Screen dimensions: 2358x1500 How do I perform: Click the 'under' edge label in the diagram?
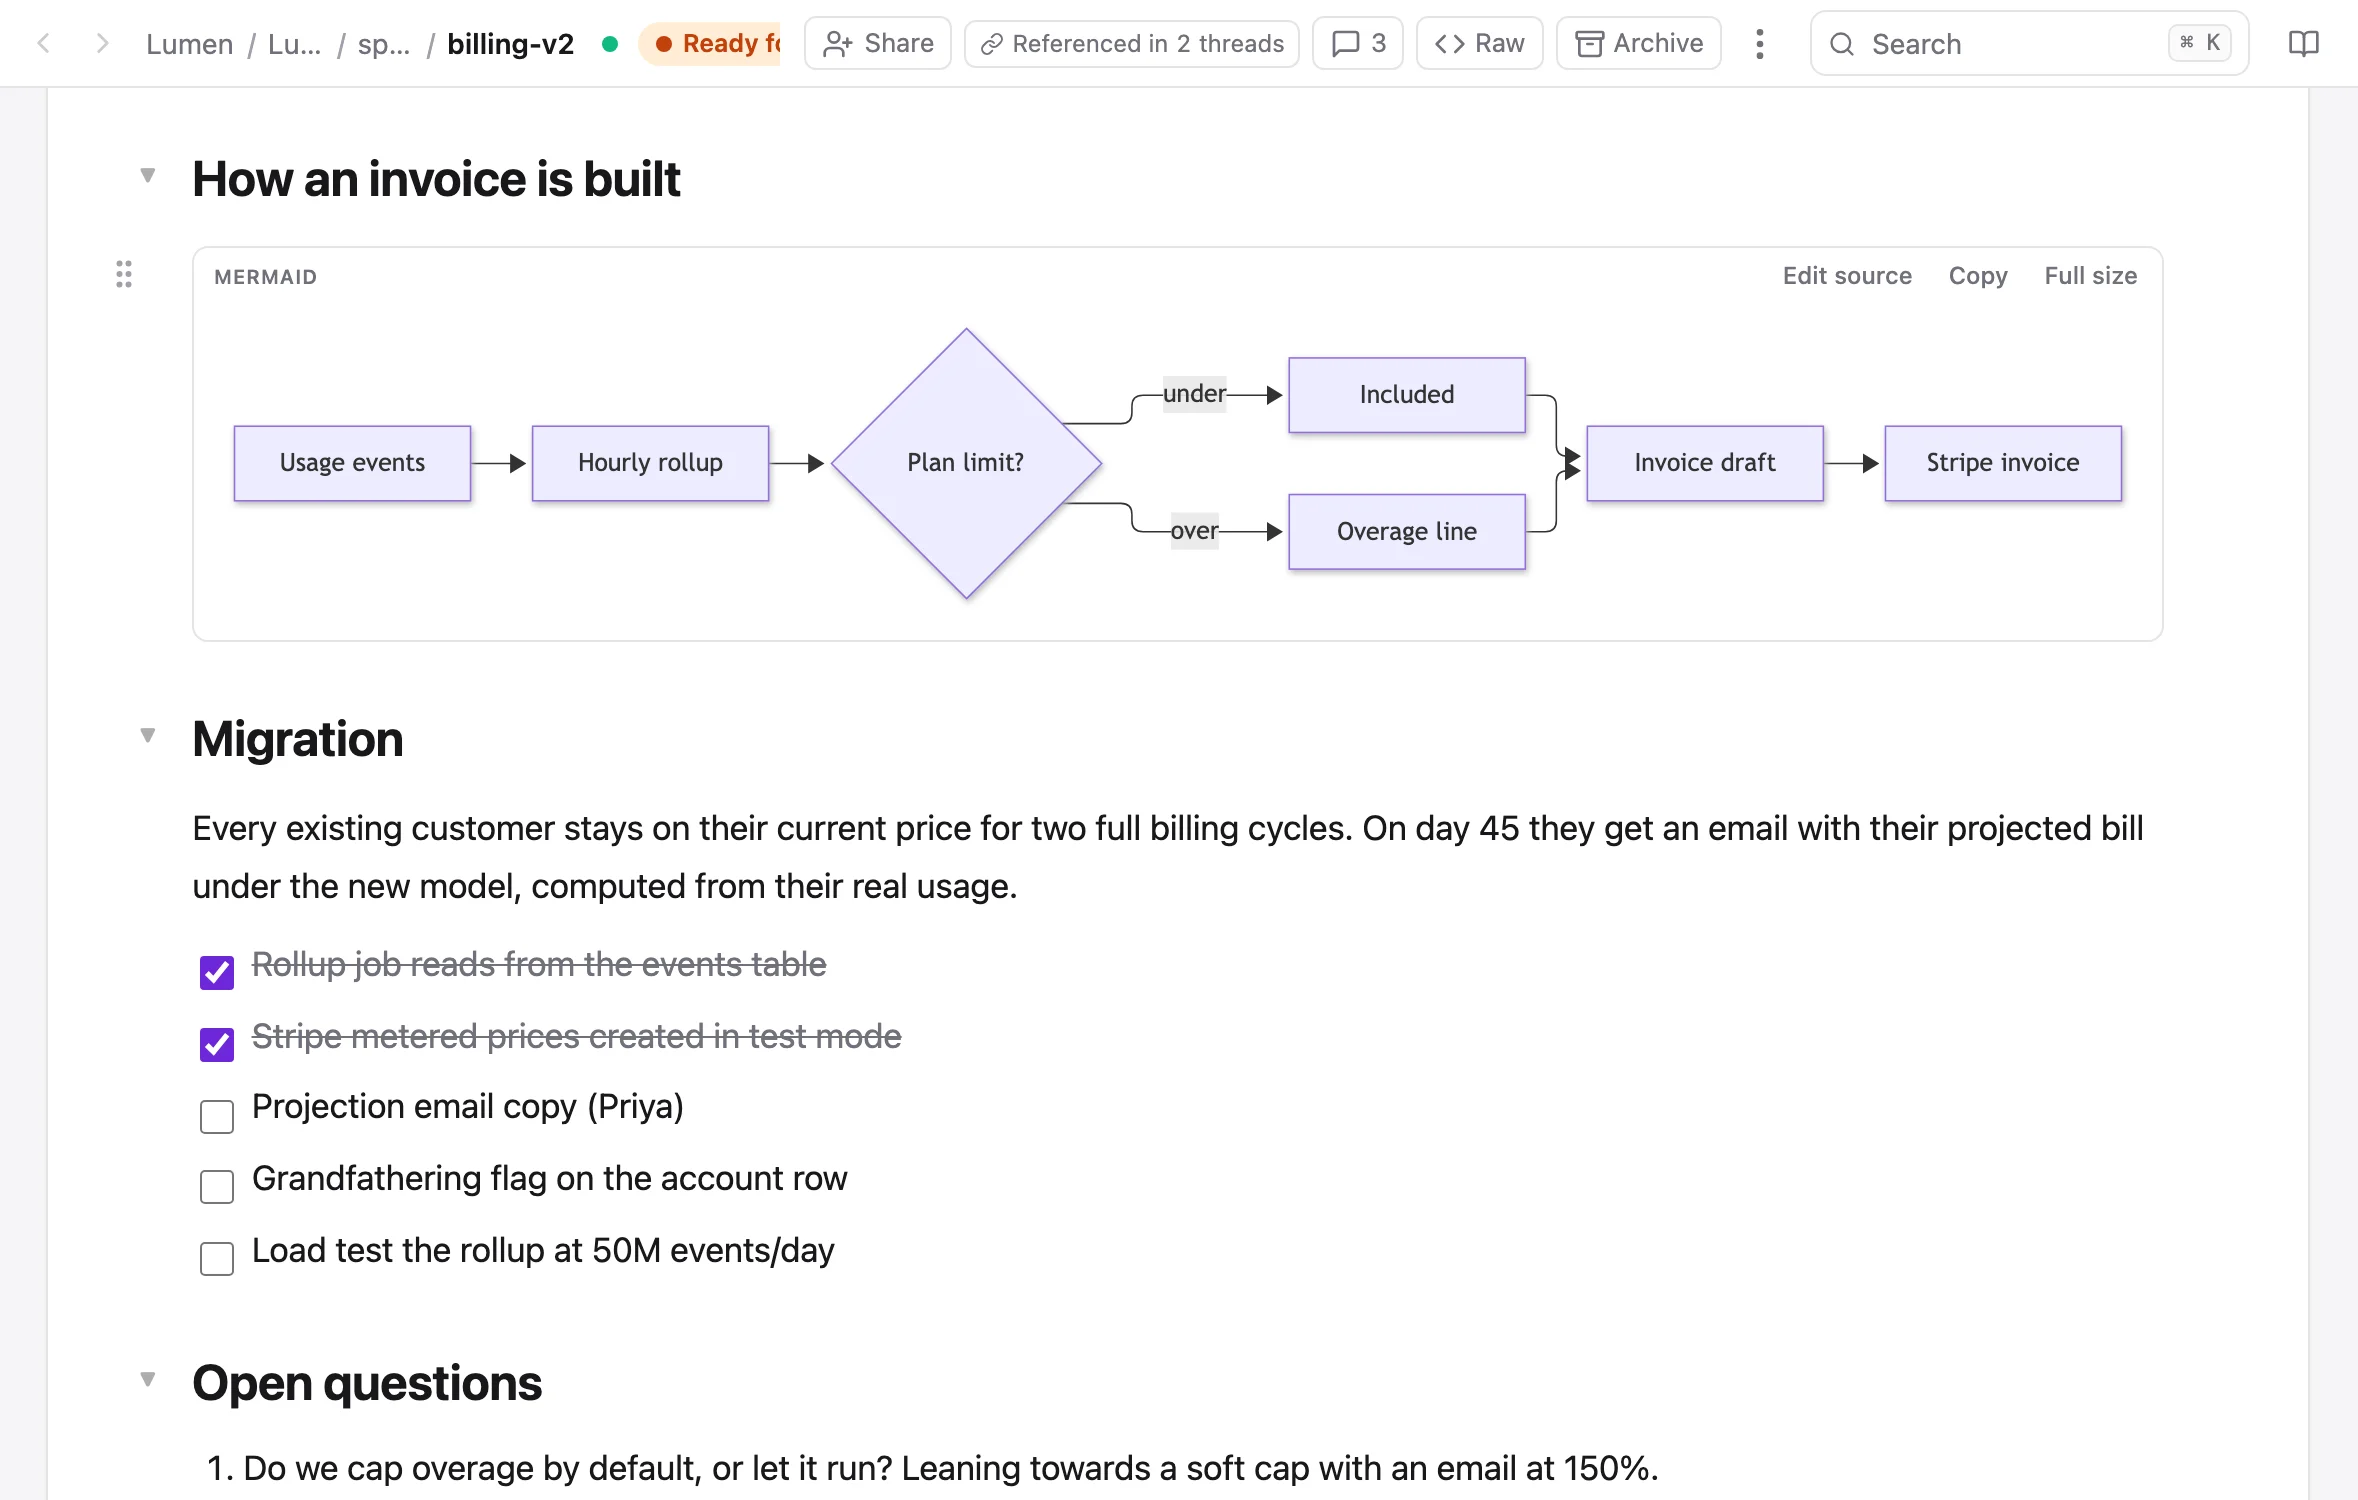(1194, 394)
